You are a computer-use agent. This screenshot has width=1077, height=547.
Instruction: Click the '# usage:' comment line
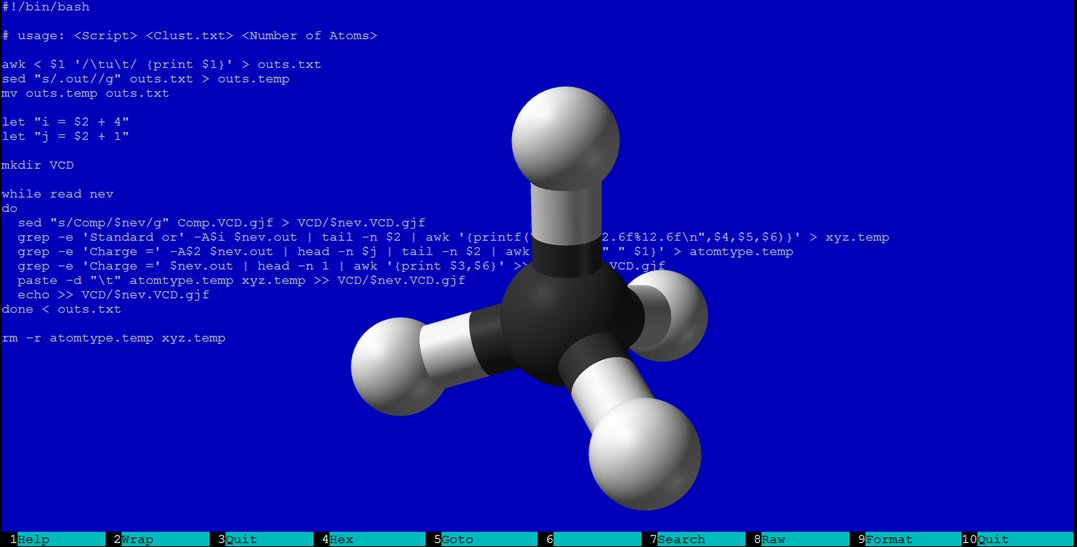click(189, 36)
